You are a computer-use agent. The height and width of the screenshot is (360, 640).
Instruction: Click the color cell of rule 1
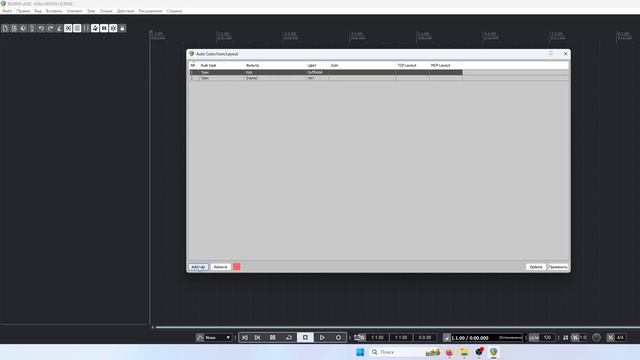317,72
